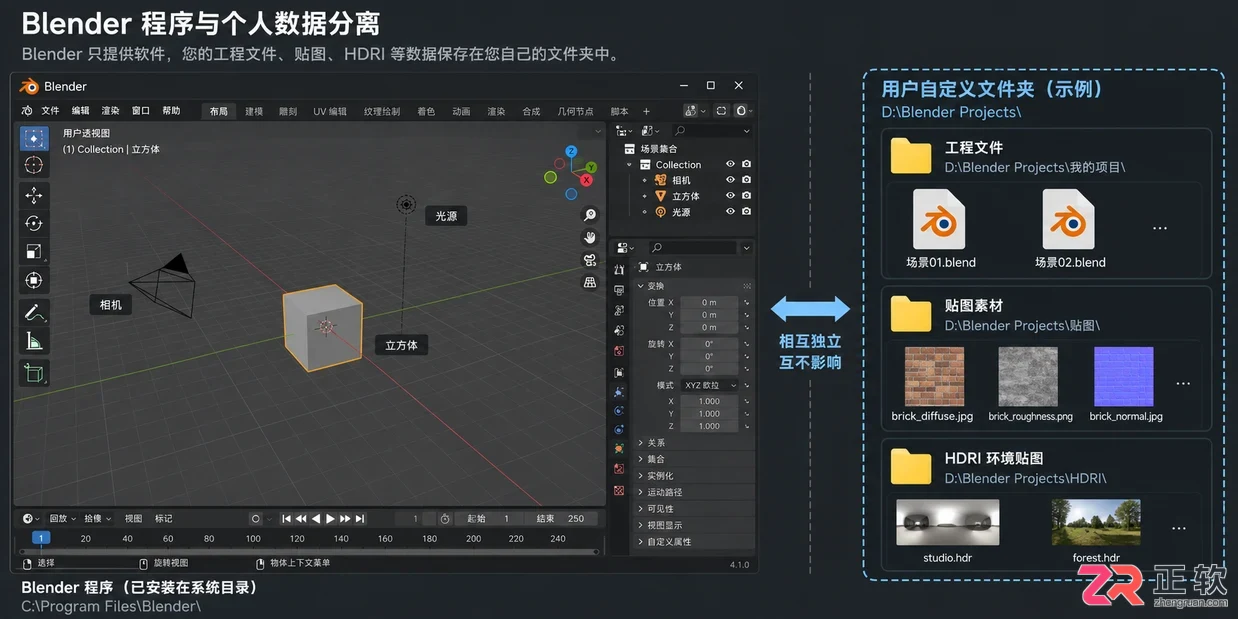Jump to the last frame button
Viewport: 1238px width, 619px height.
360,518
